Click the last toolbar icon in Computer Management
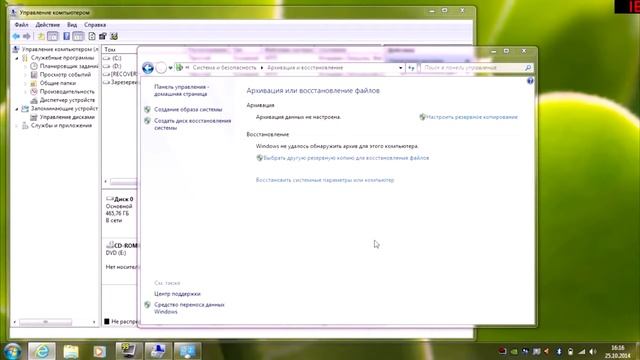Image resolution: width=640 pixels, height=360 pixels. (x=114, y=36)
